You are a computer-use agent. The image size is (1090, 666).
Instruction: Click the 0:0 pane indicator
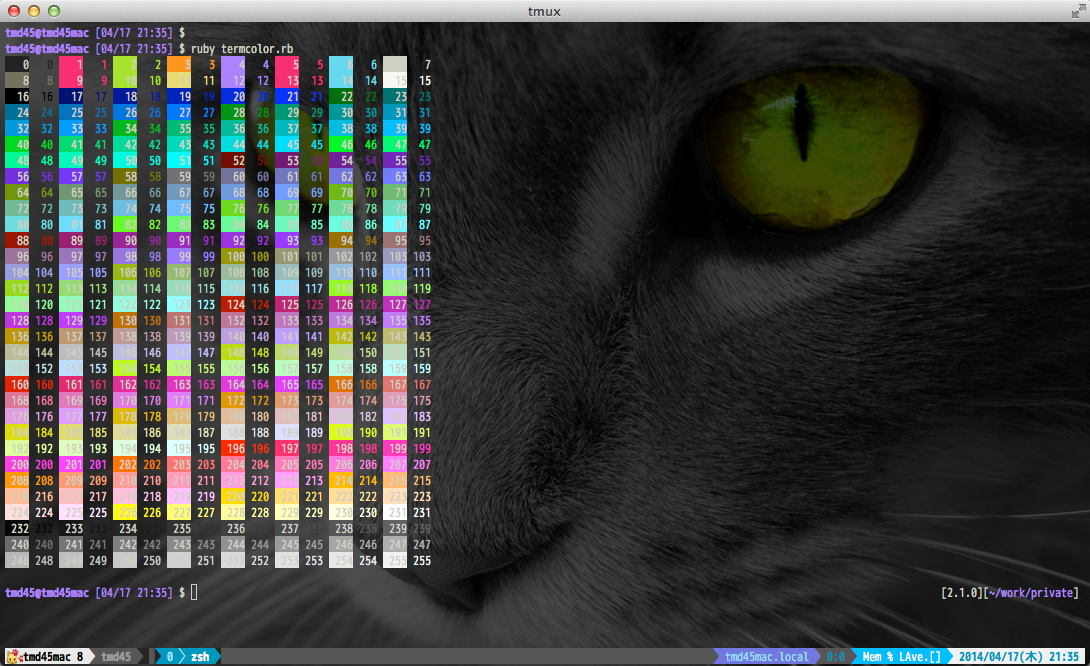(836, 656)
